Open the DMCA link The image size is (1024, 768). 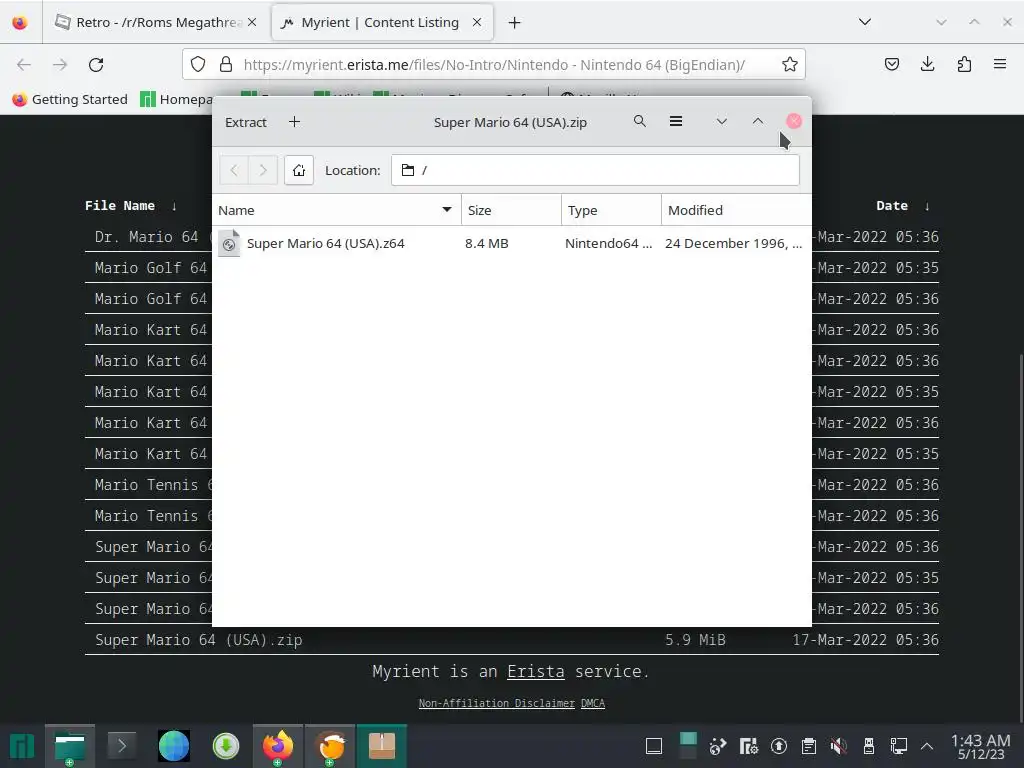click(593, 703)
